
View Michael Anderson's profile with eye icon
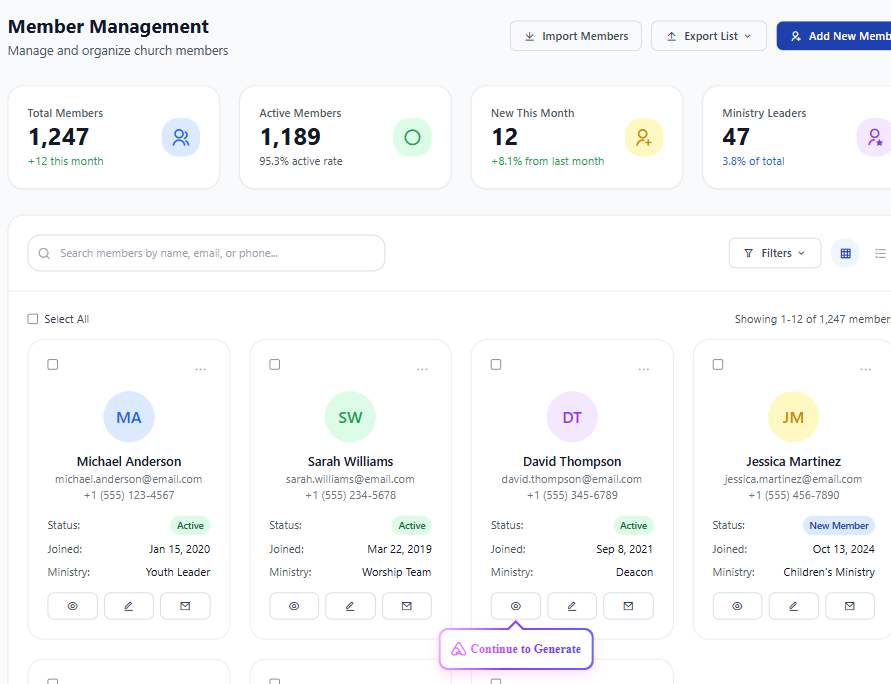coord(73,606)
